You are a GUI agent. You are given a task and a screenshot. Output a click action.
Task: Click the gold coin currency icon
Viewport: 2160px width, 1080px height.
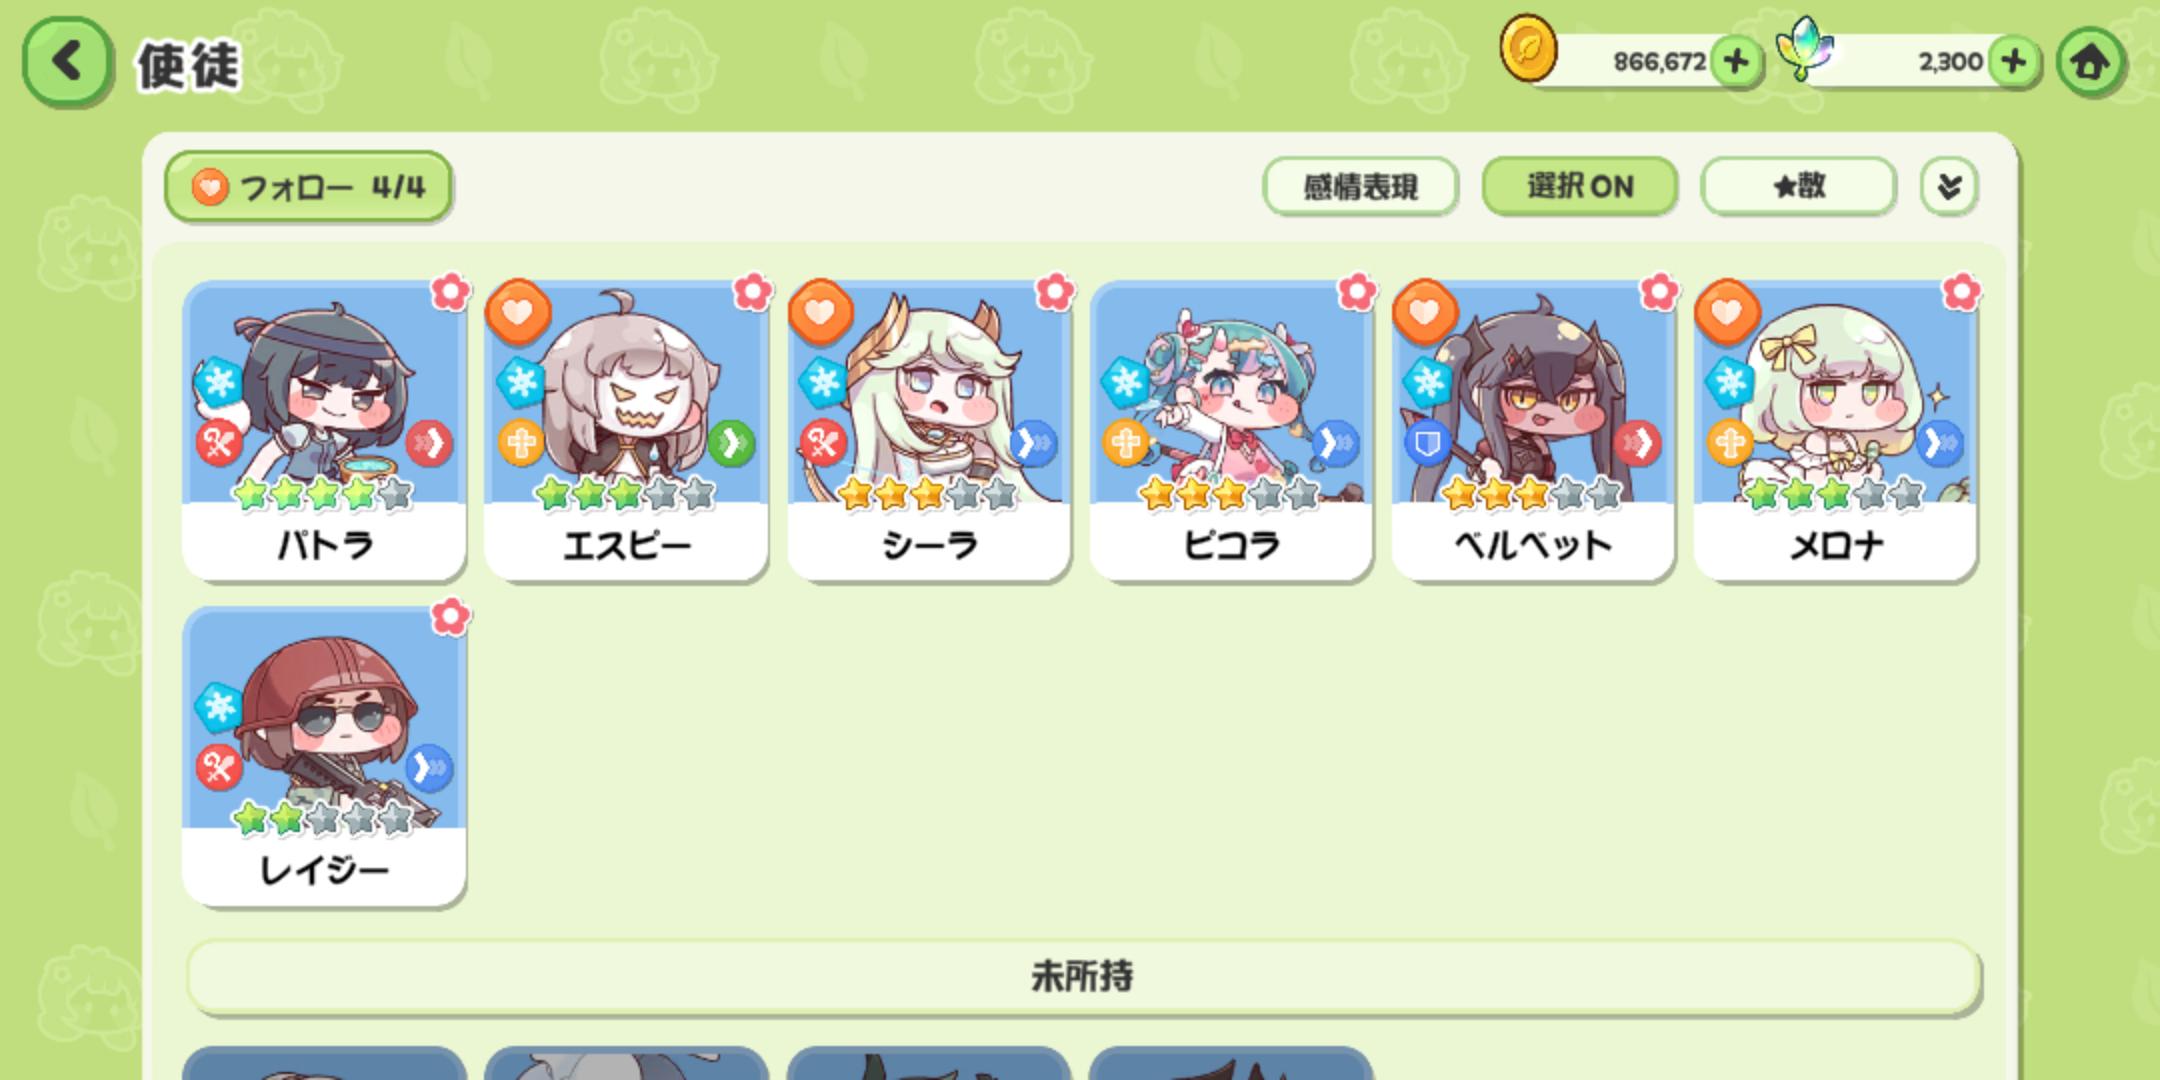pyautogui.click(x=1527, y=48)
